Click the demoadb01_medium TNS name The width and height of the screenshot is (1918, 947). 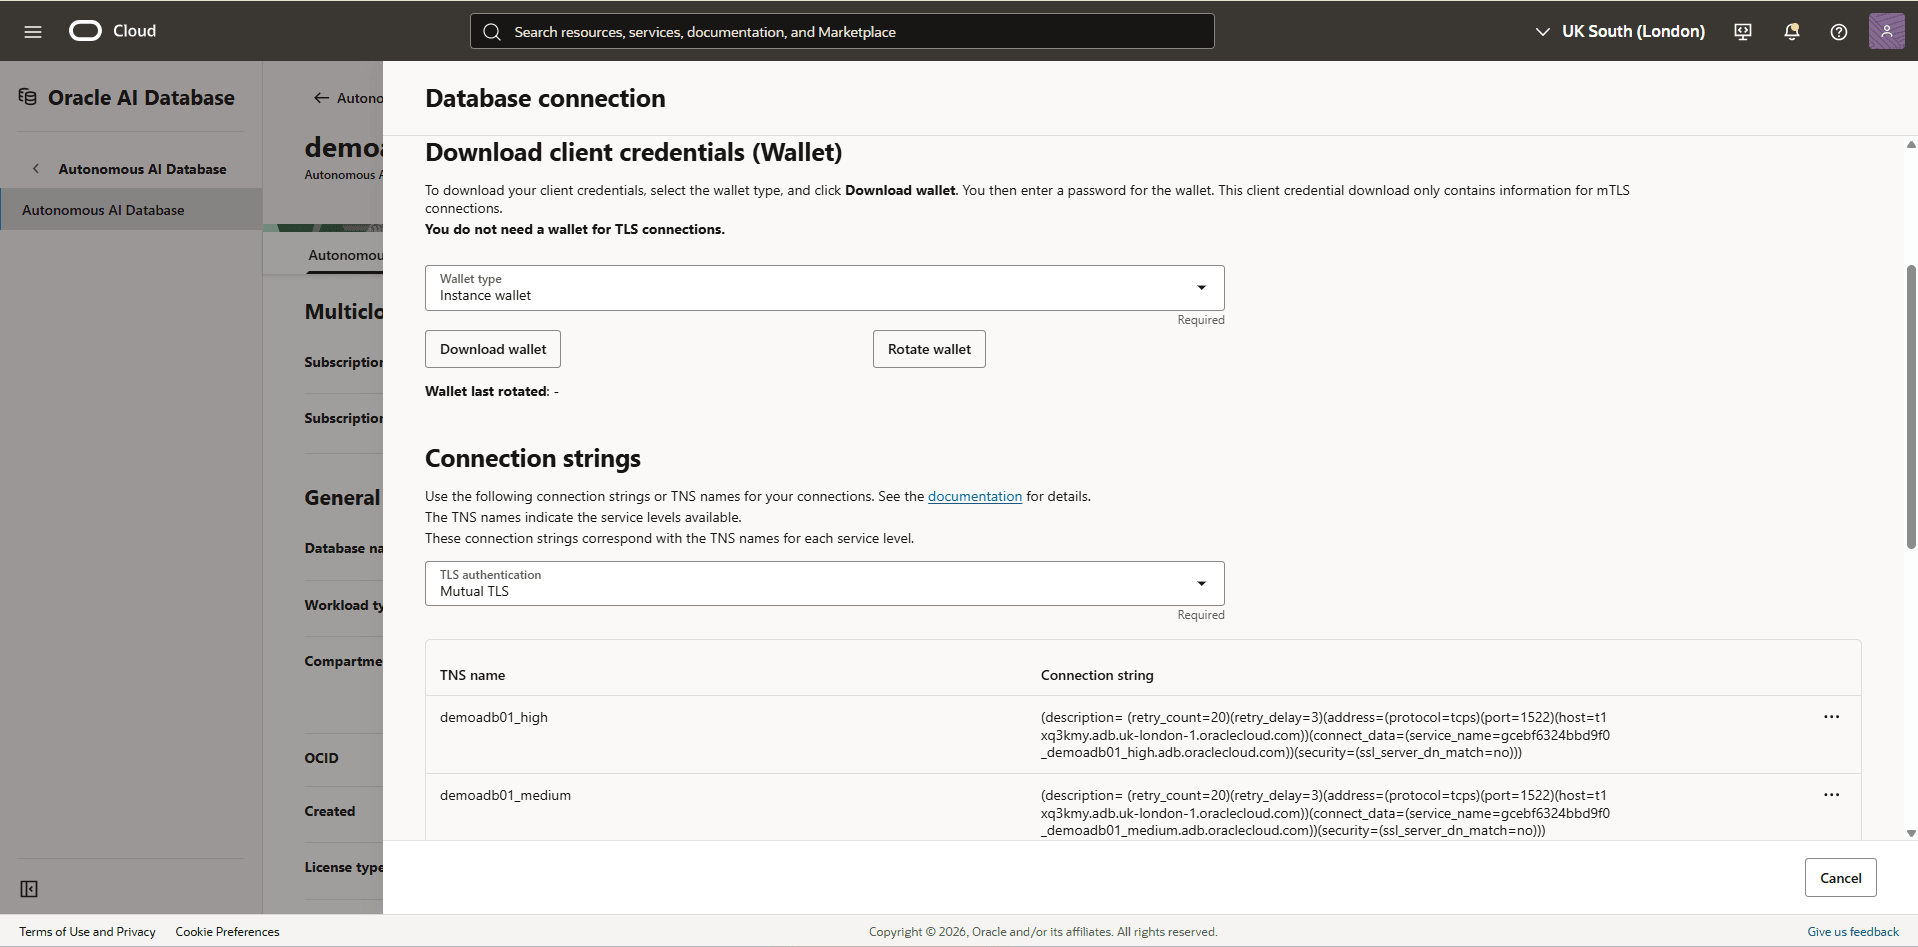(x=505, y=795)
